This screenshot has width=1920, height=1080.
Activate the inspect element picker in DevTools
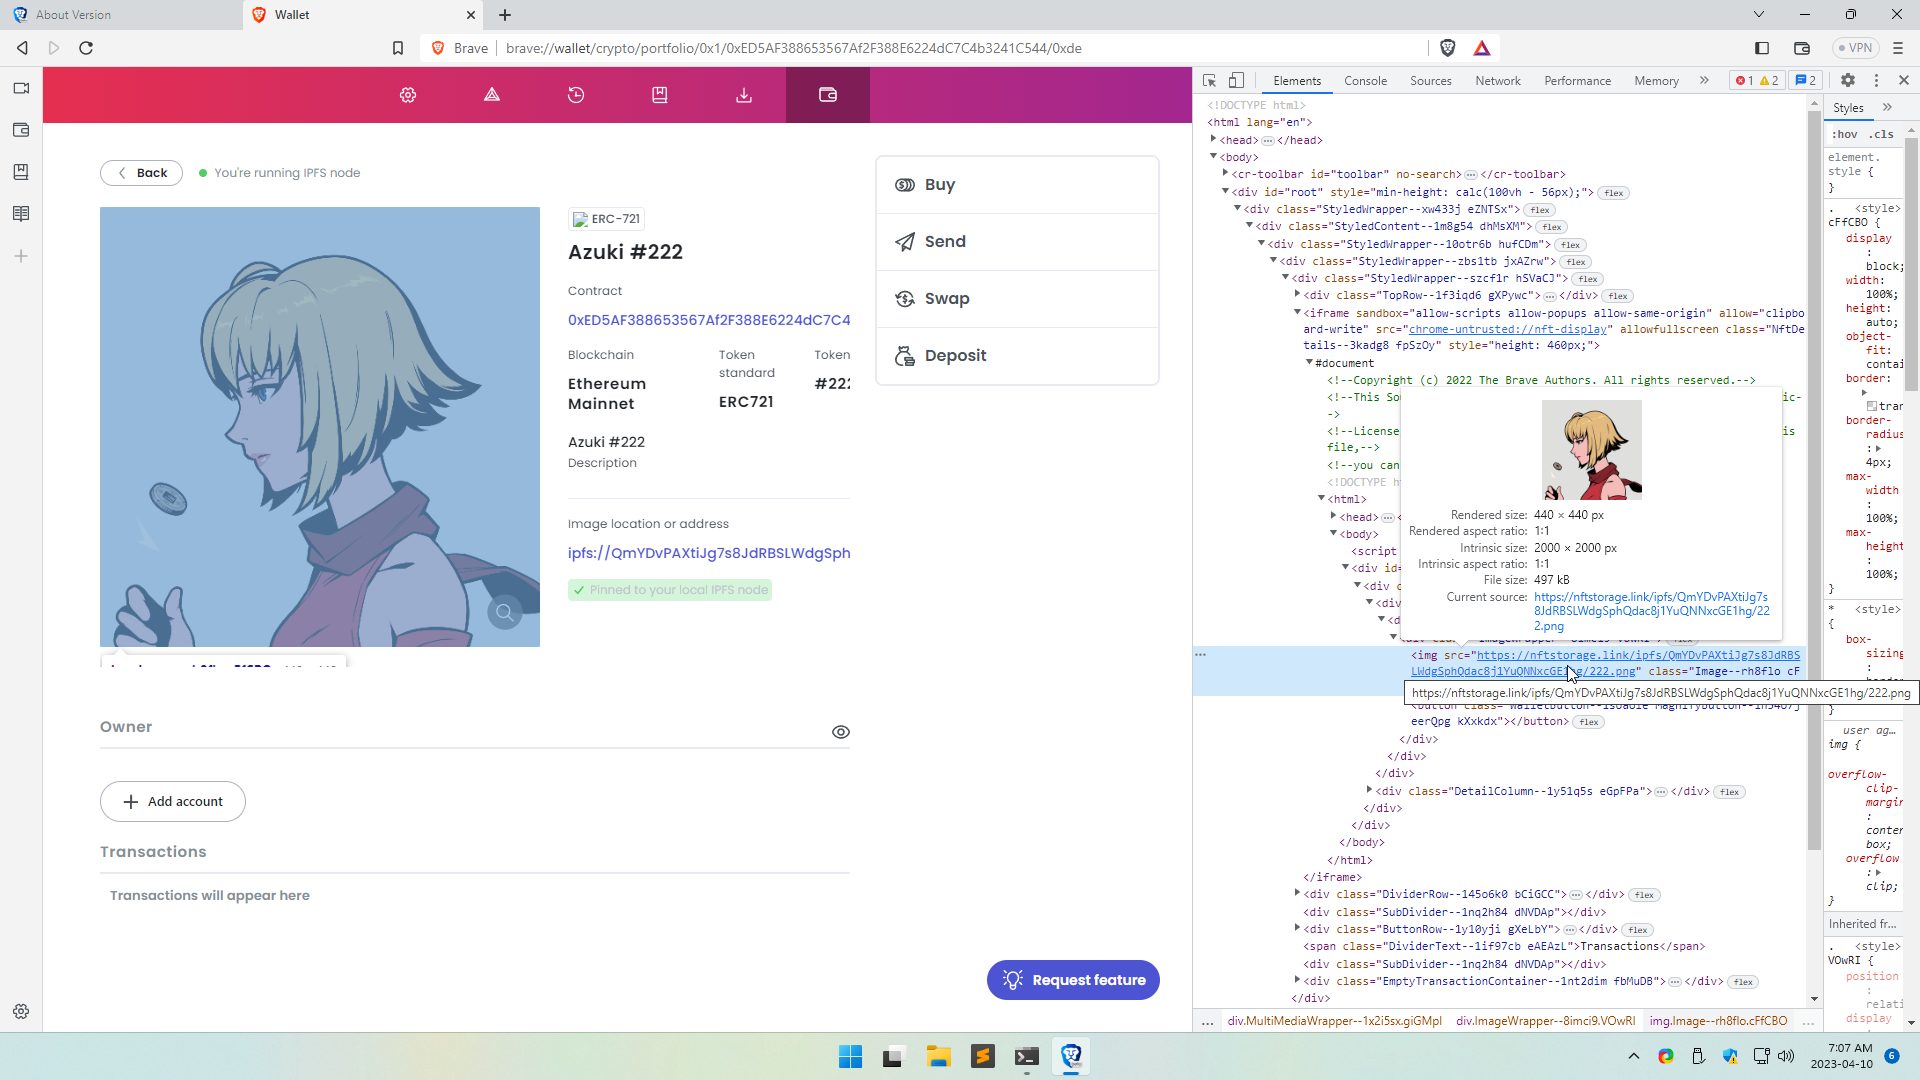coord(1209,80)
